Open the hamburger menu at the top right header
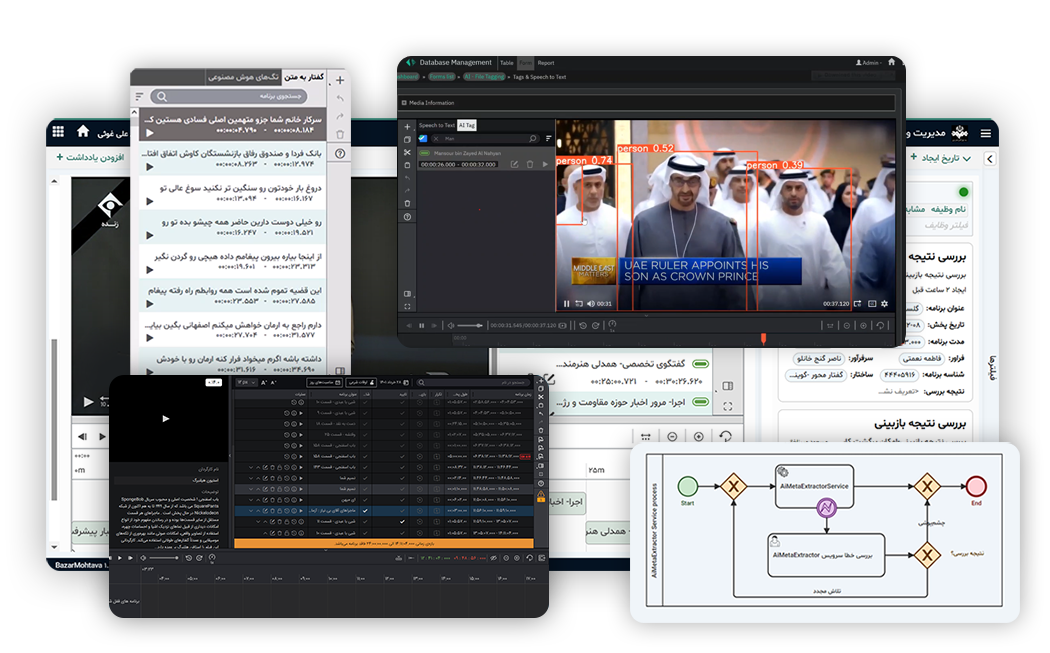This screenshot has height=653, width=1050. pos(986,133)
